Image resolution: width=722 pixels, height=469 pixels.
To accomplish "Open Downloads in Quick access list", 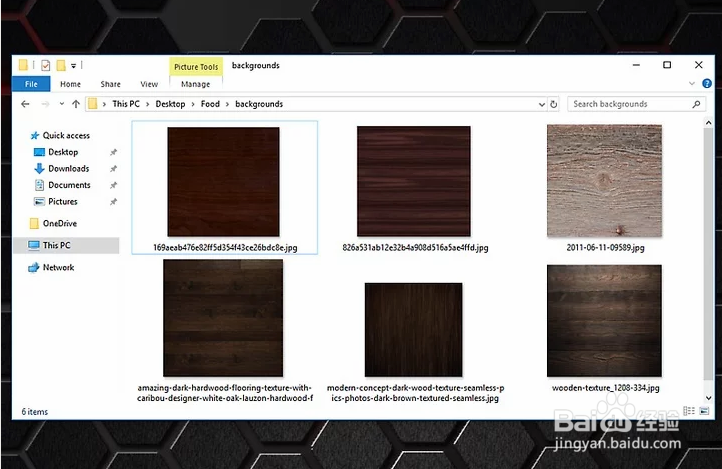I will tap(69, 168).
